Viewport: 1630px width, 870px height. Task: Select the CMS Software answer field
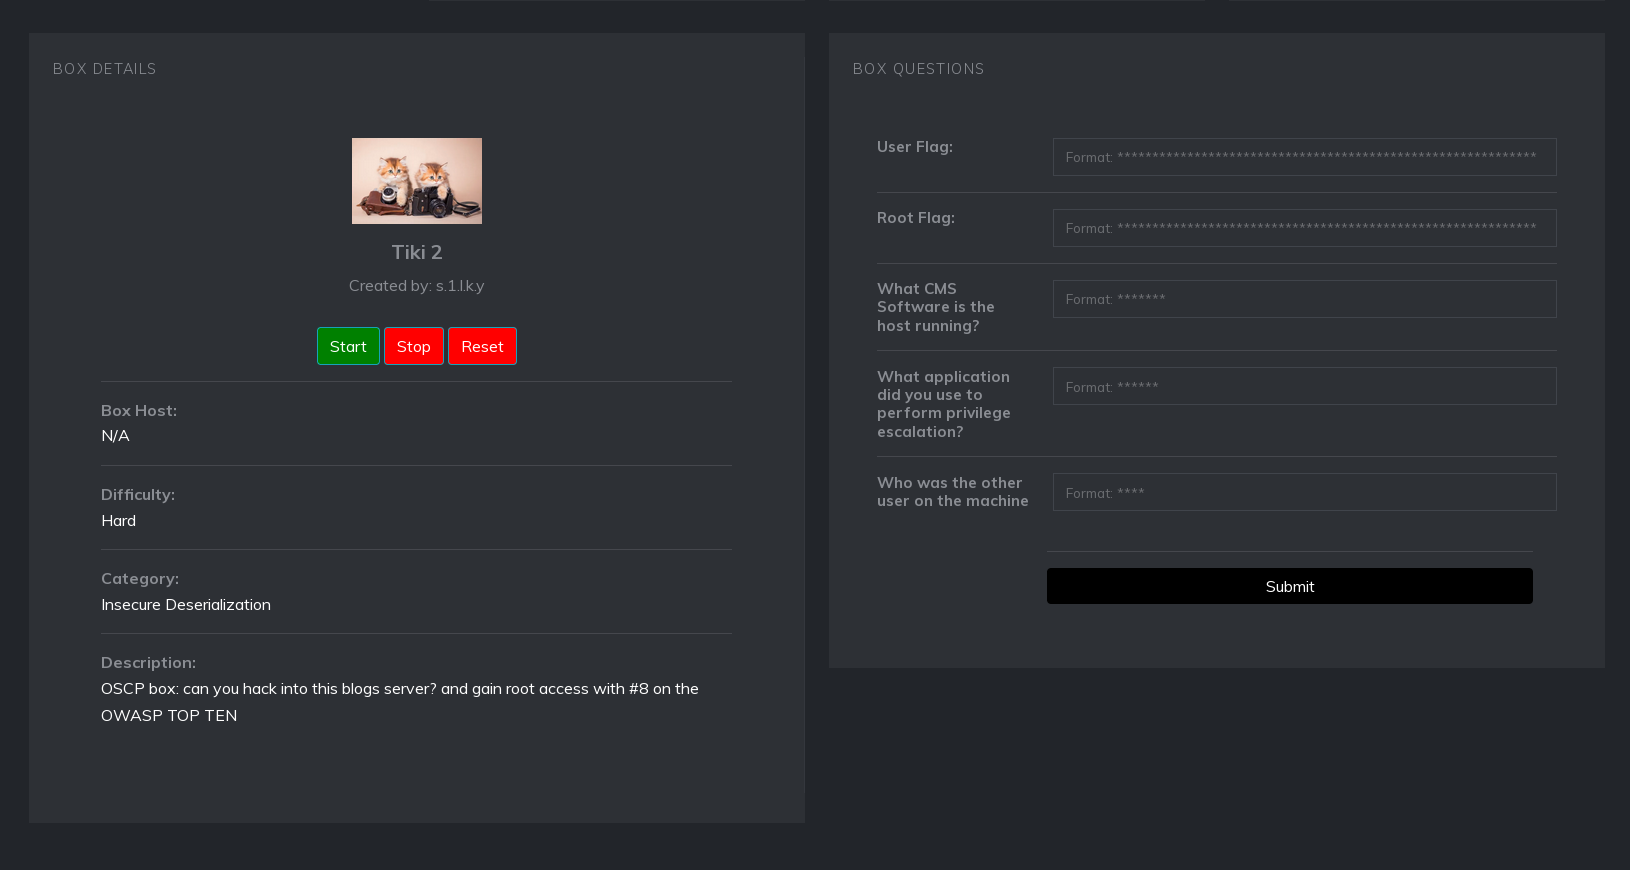[x=1304, y=299]
